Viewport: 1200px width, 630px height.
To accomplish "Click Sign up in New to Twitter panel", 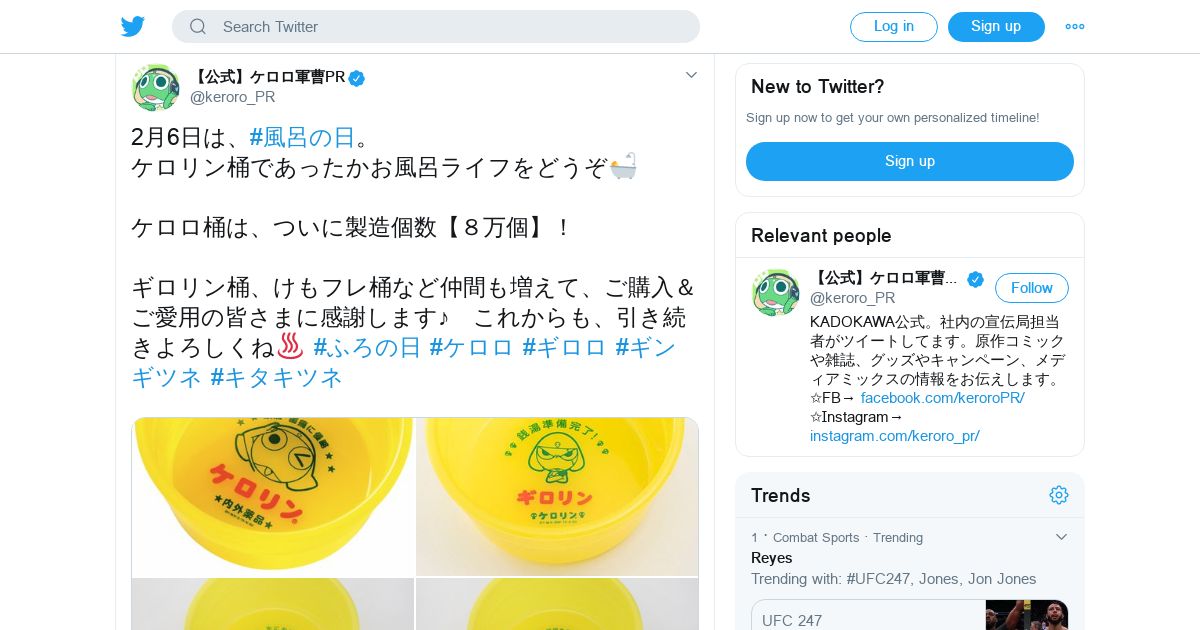I will [x=910, y=161].
